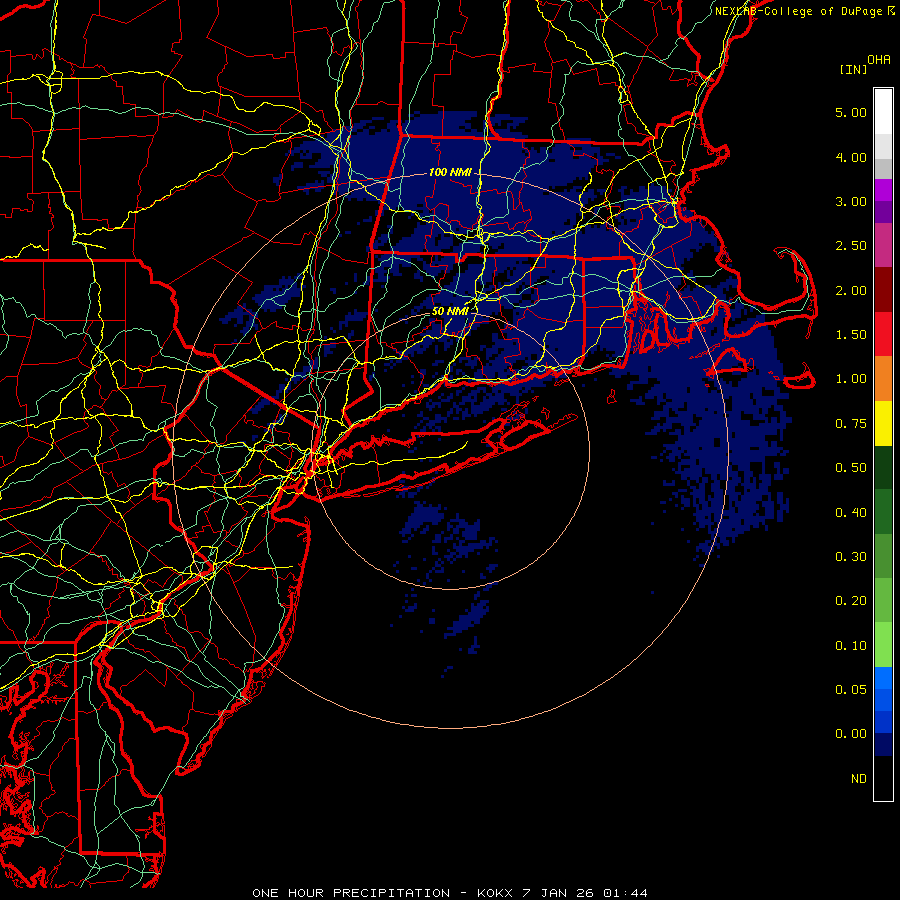Click the '1.50' legend value
900x900 pixels.
click(851, 335)
